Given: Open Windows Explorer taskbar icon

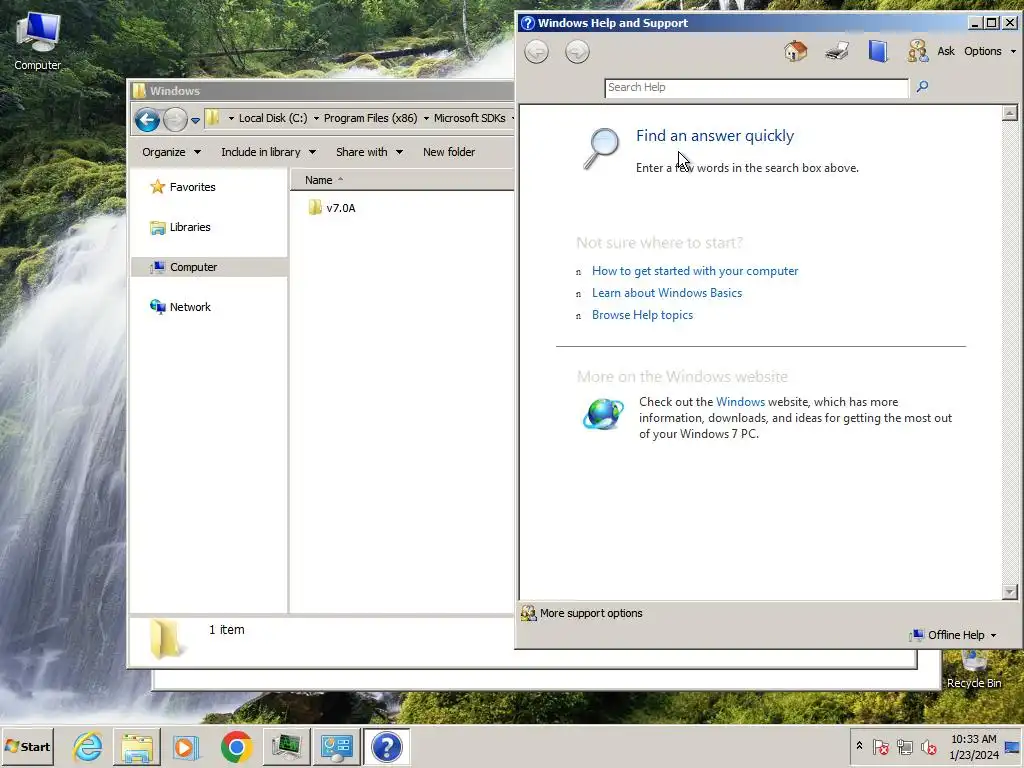Looking at the screenshot, I should pyautogui.click(x=136, y=746).
